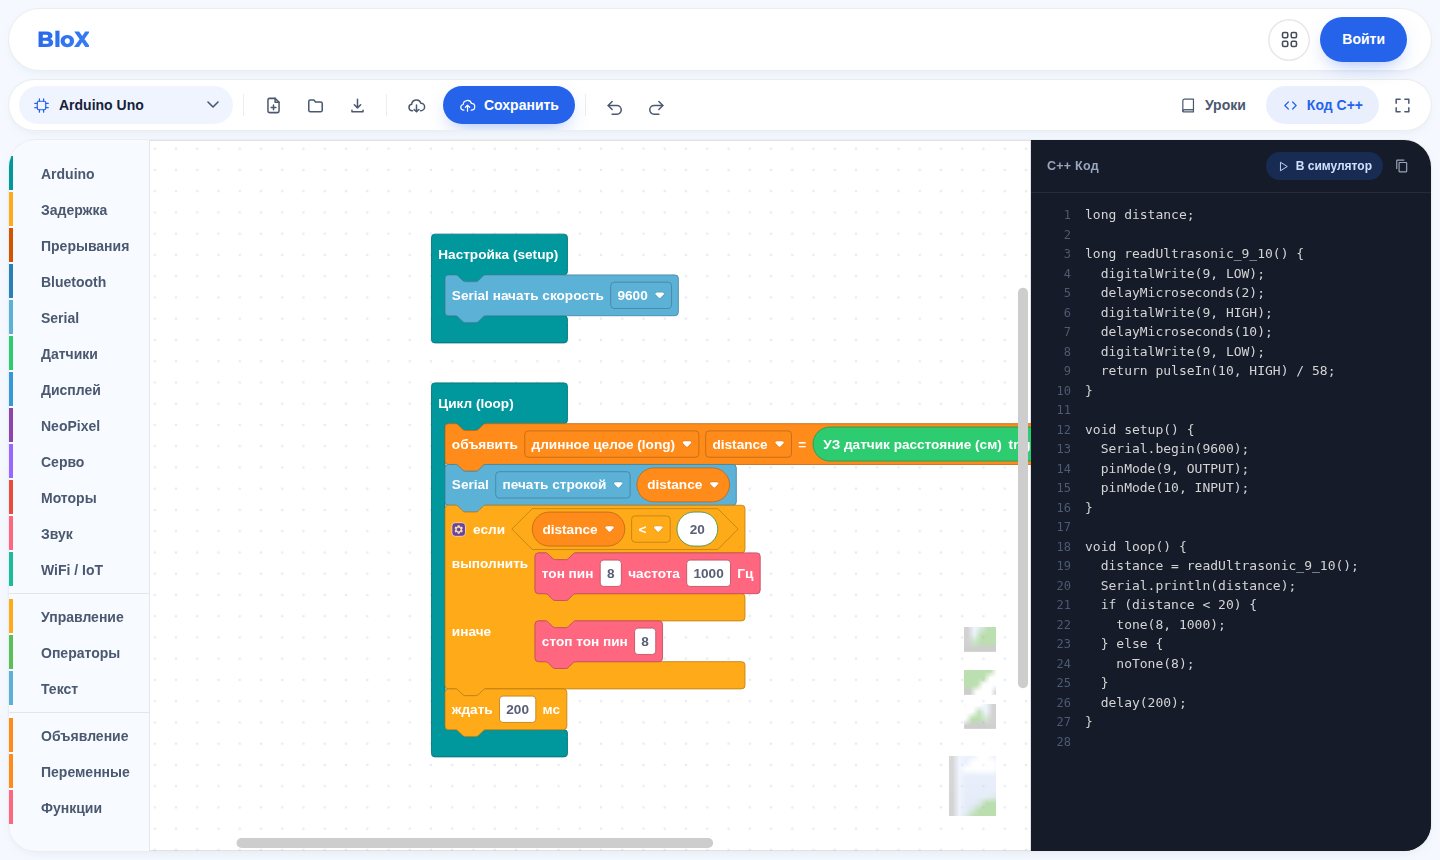1440x860 pixels.
Task: Click the 200 ms delay field
Action: [x=517, y=709]
